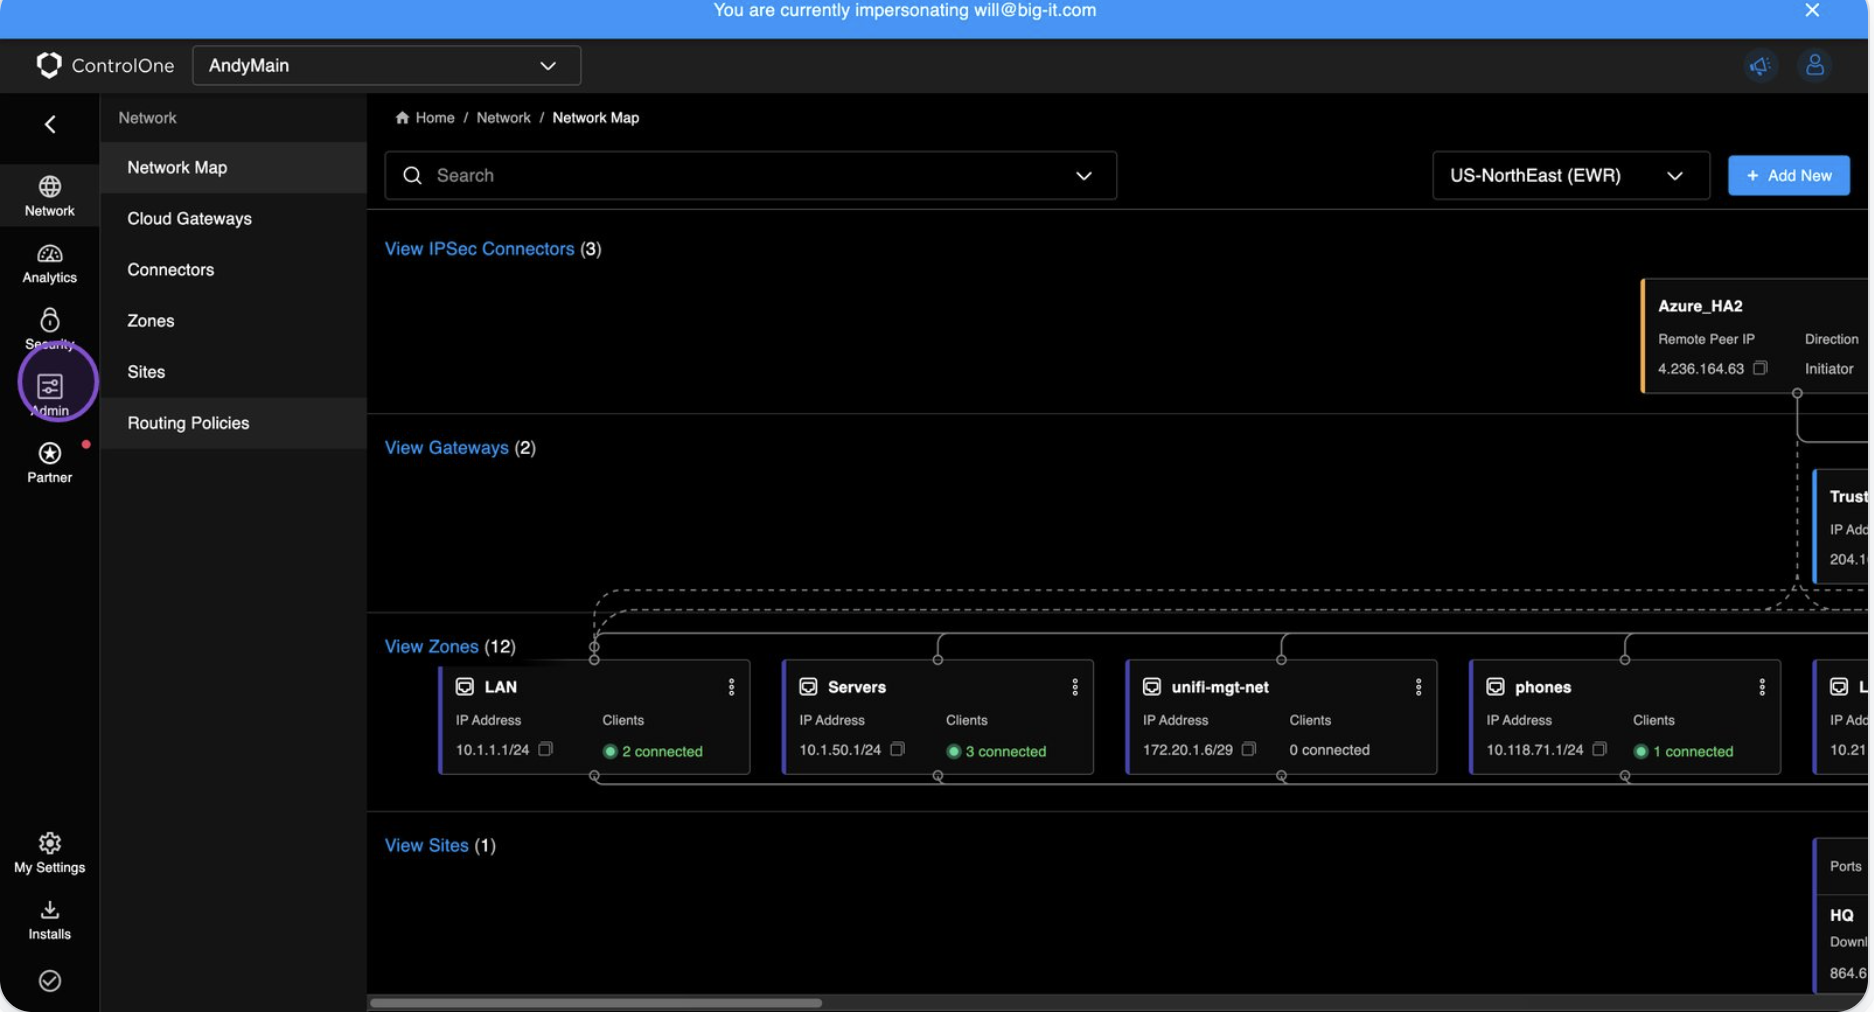The width and height of the screenshot is (1874, 1012).
Task: Copy the Azure_HA2 remote peer IP
Action: (x=1759, y=367)
